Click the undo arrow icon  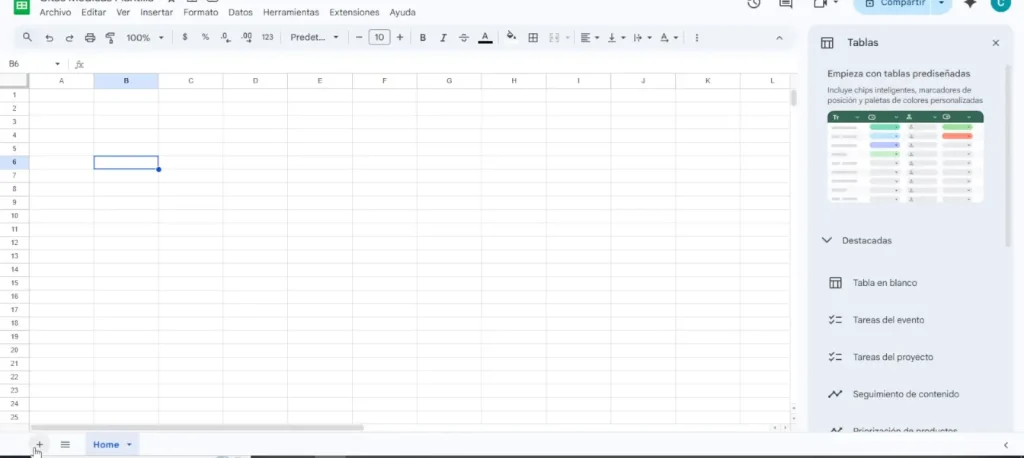49,38
